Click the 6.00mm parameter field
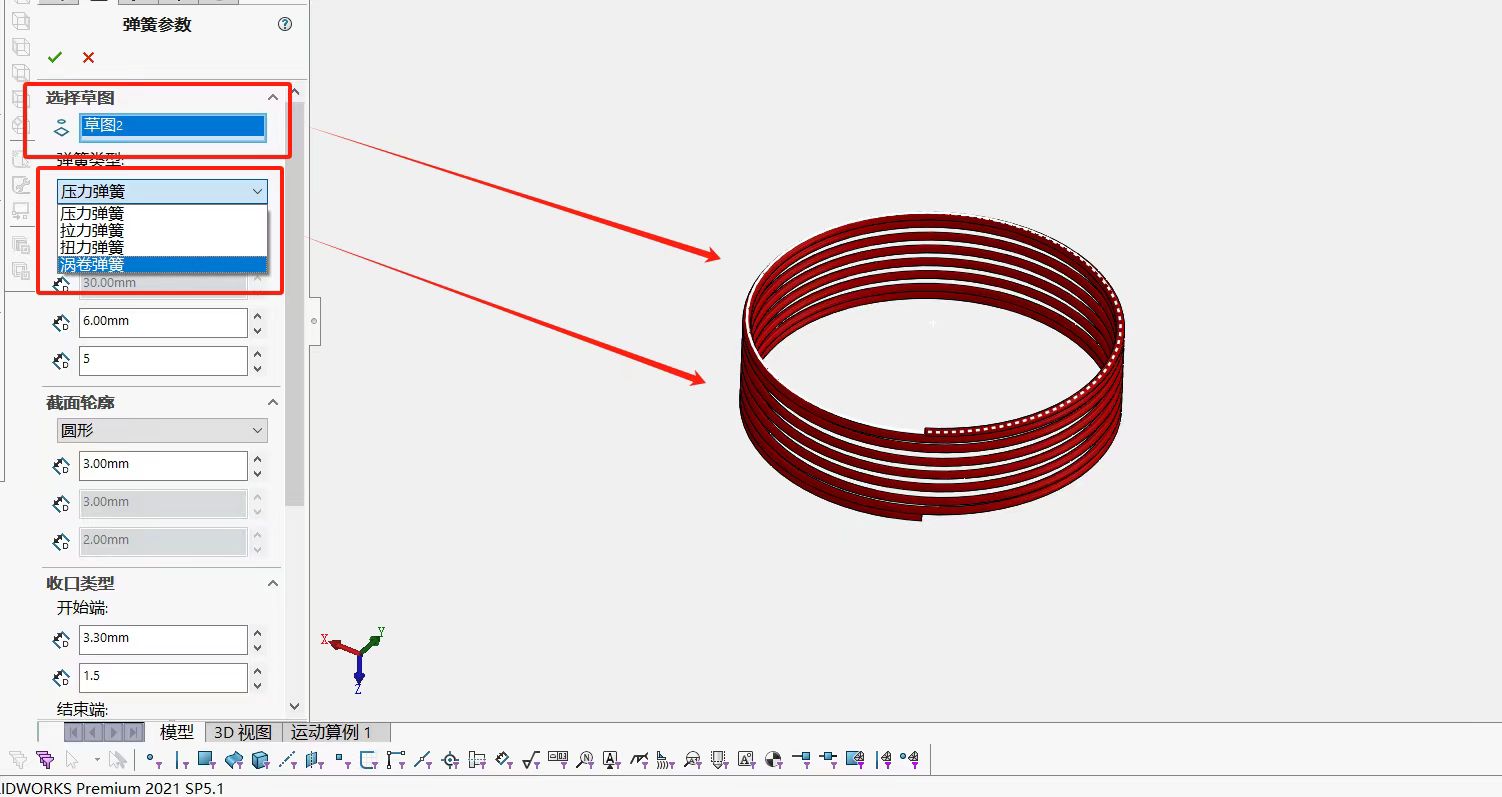Viewport: 1502px width, 797px height. point(163,323)
